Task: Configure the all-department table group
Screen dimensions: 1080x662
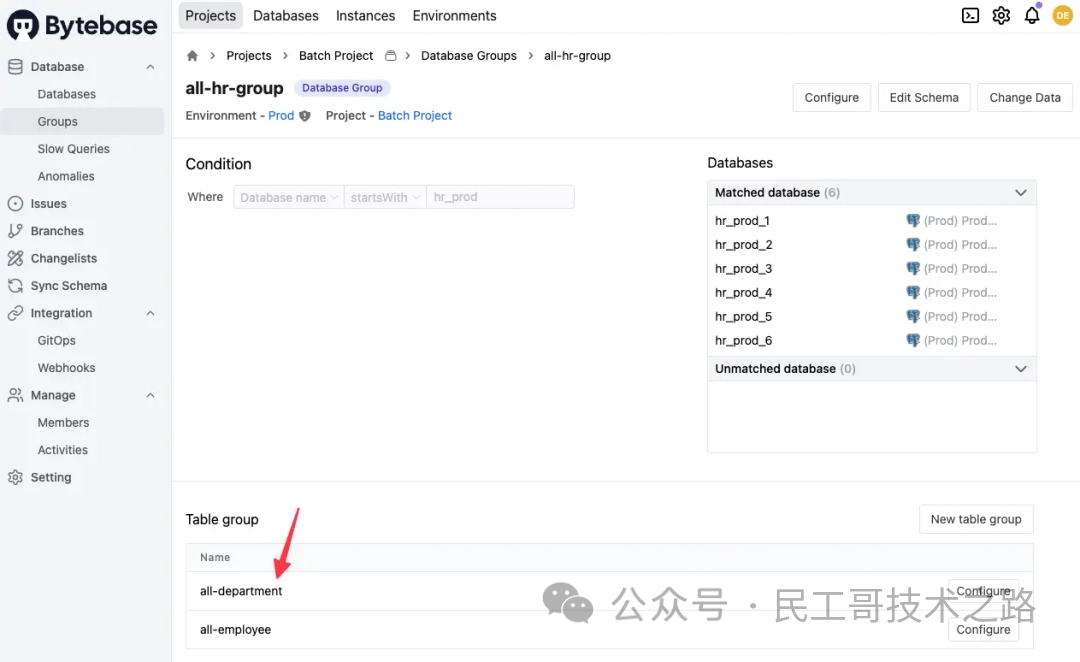Action: [x=983, y=591]
